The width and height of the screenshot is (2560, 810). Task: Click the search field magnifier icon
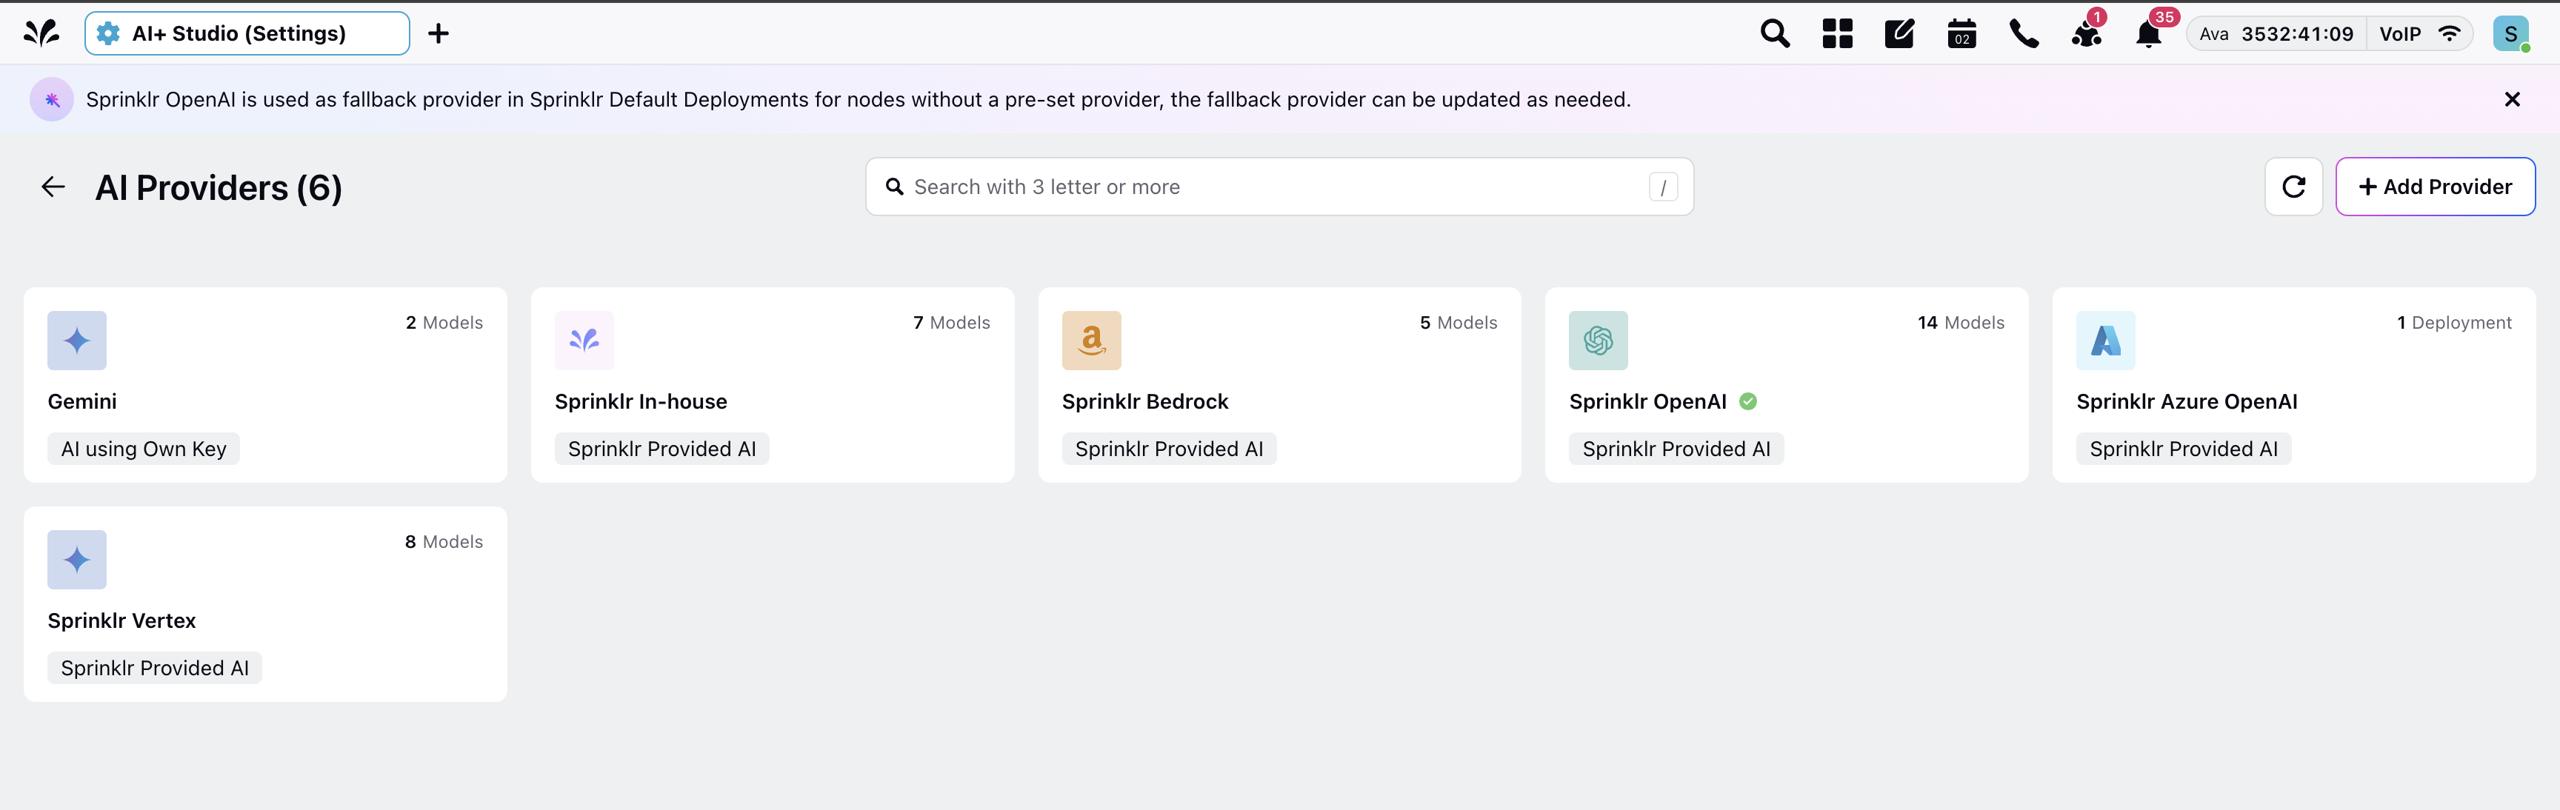coord(894,187)
